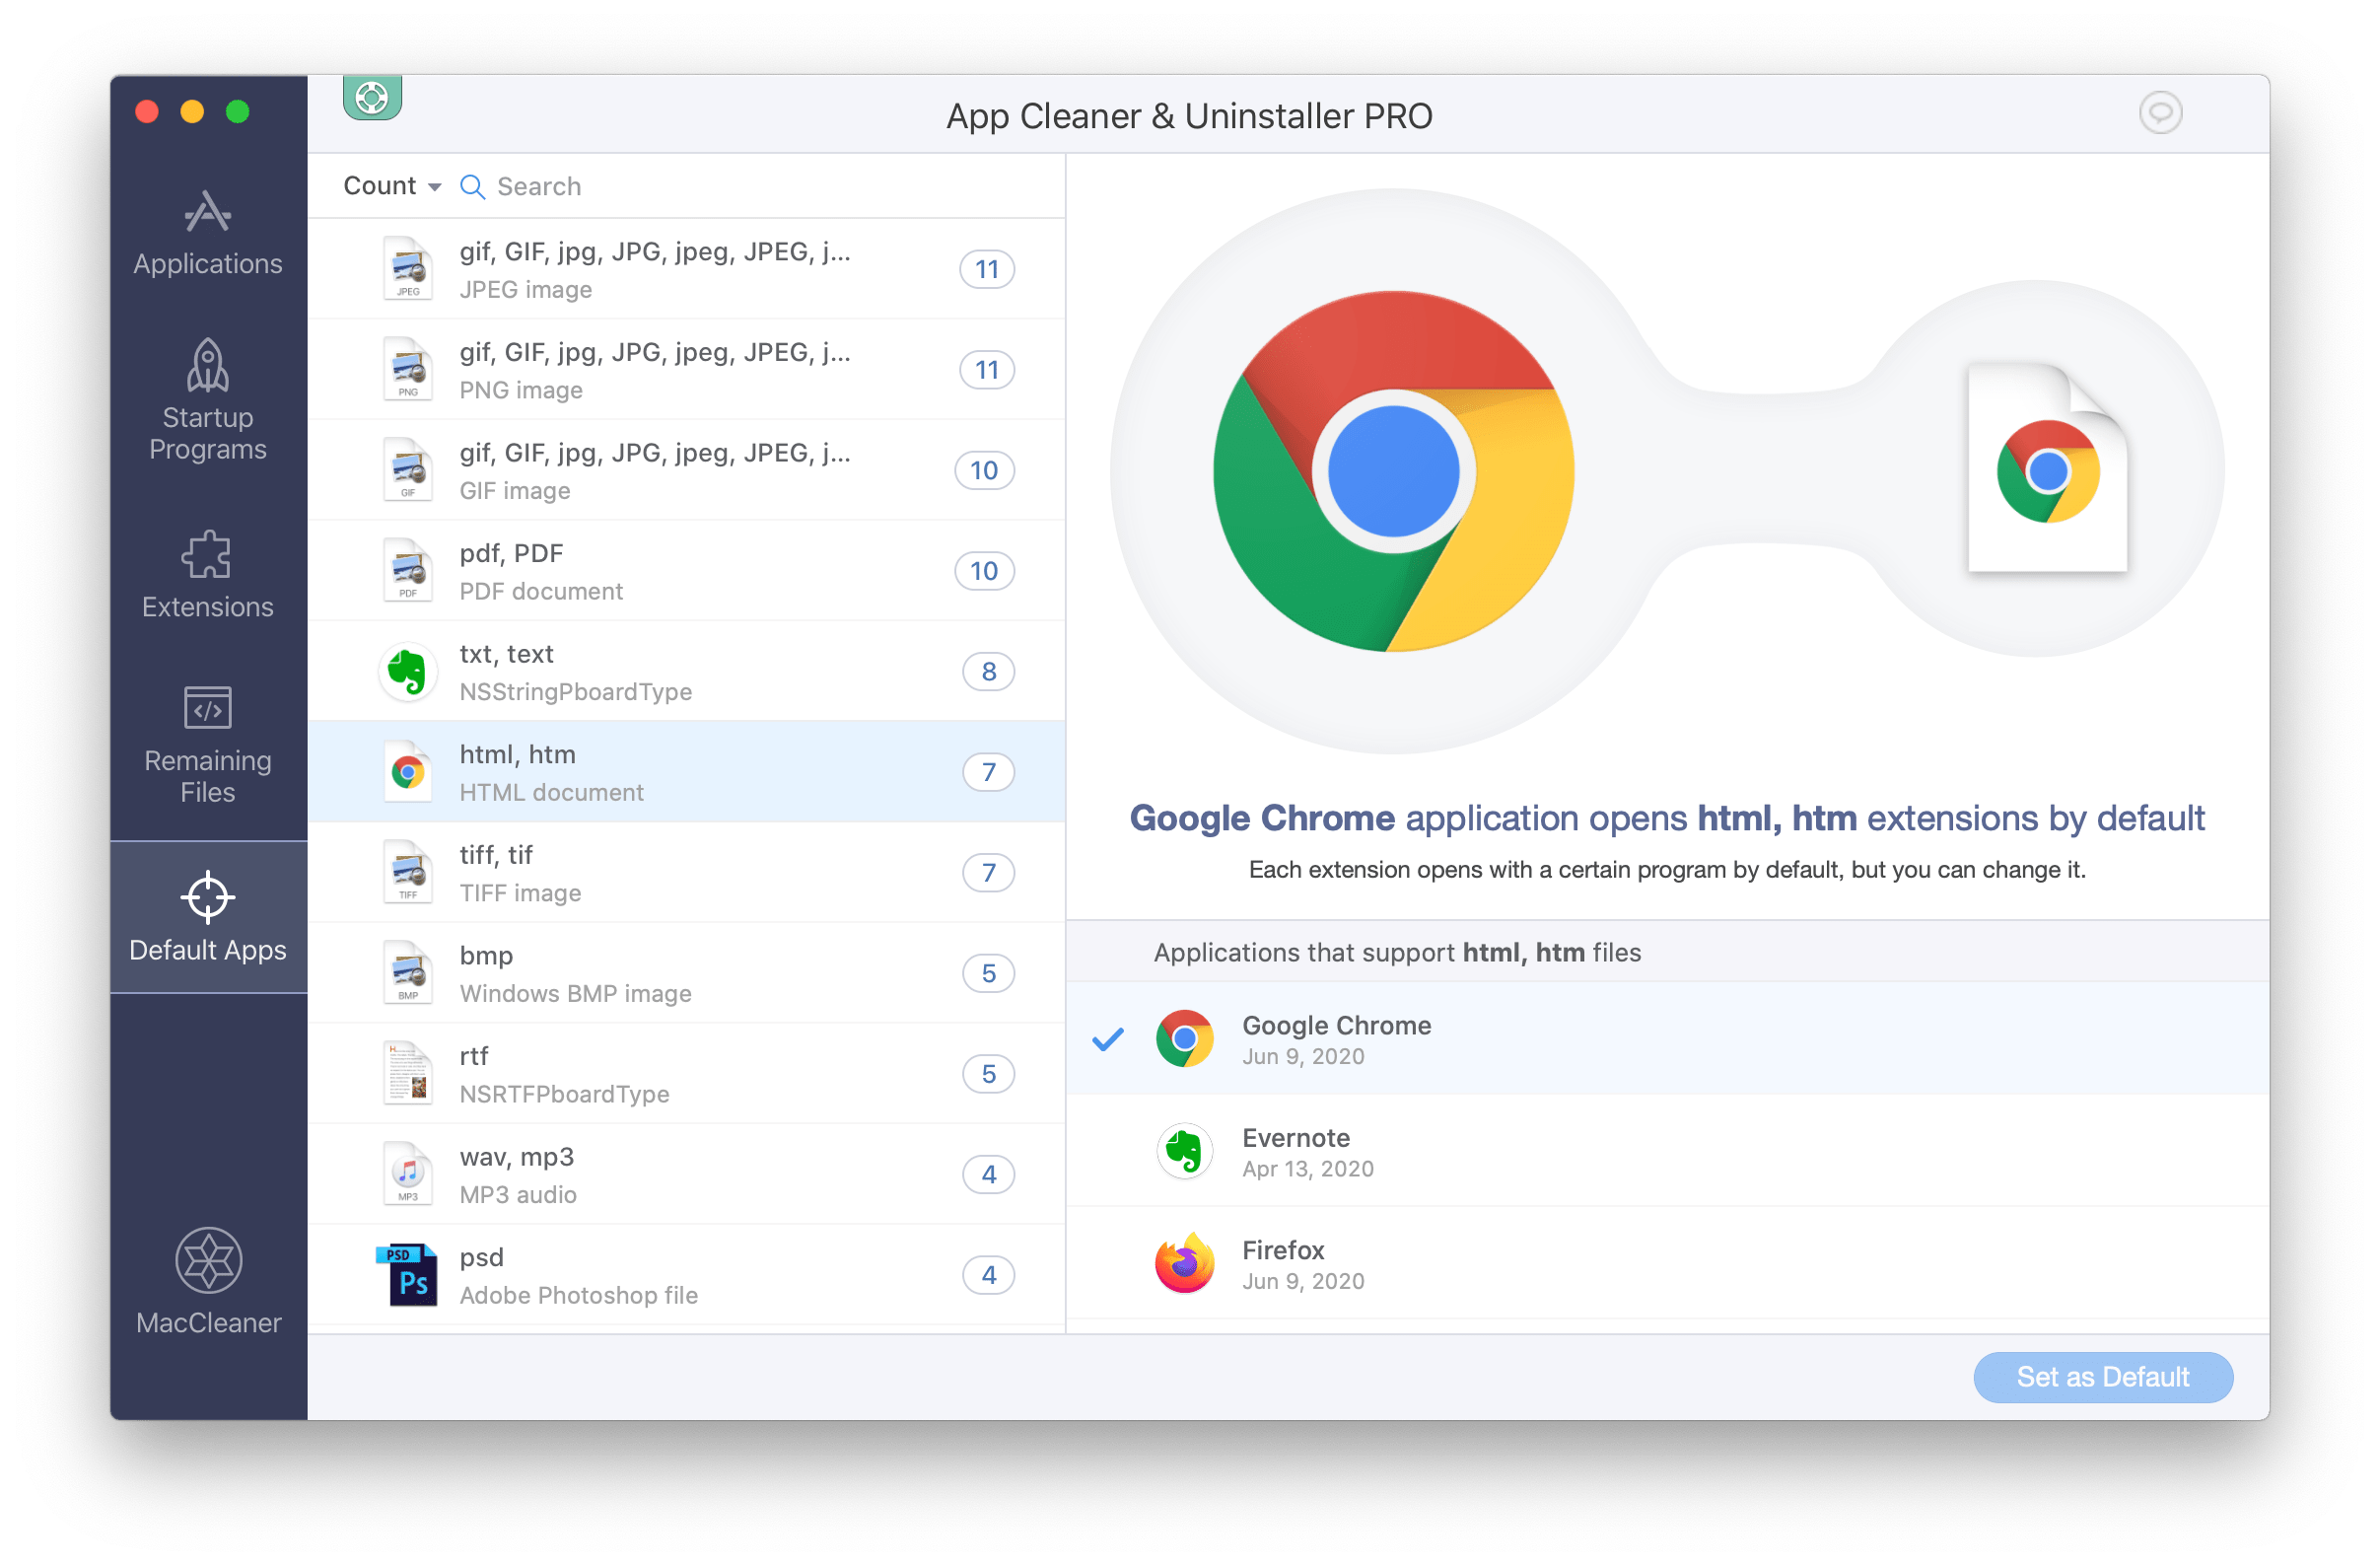
Task: Click PNG file type icon
Action: pos(408,369)
